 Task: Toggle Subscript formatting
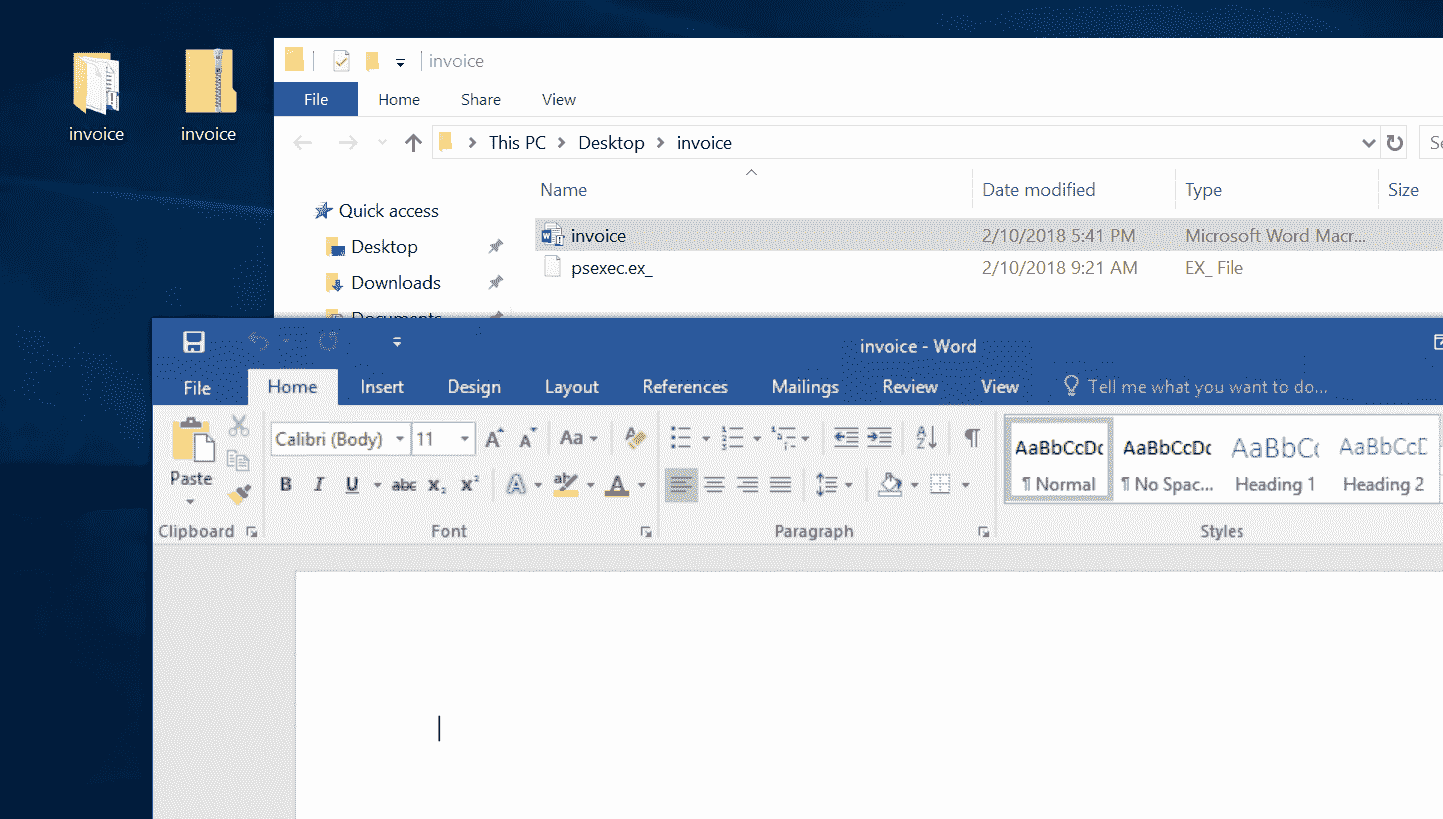coord(437,485)
